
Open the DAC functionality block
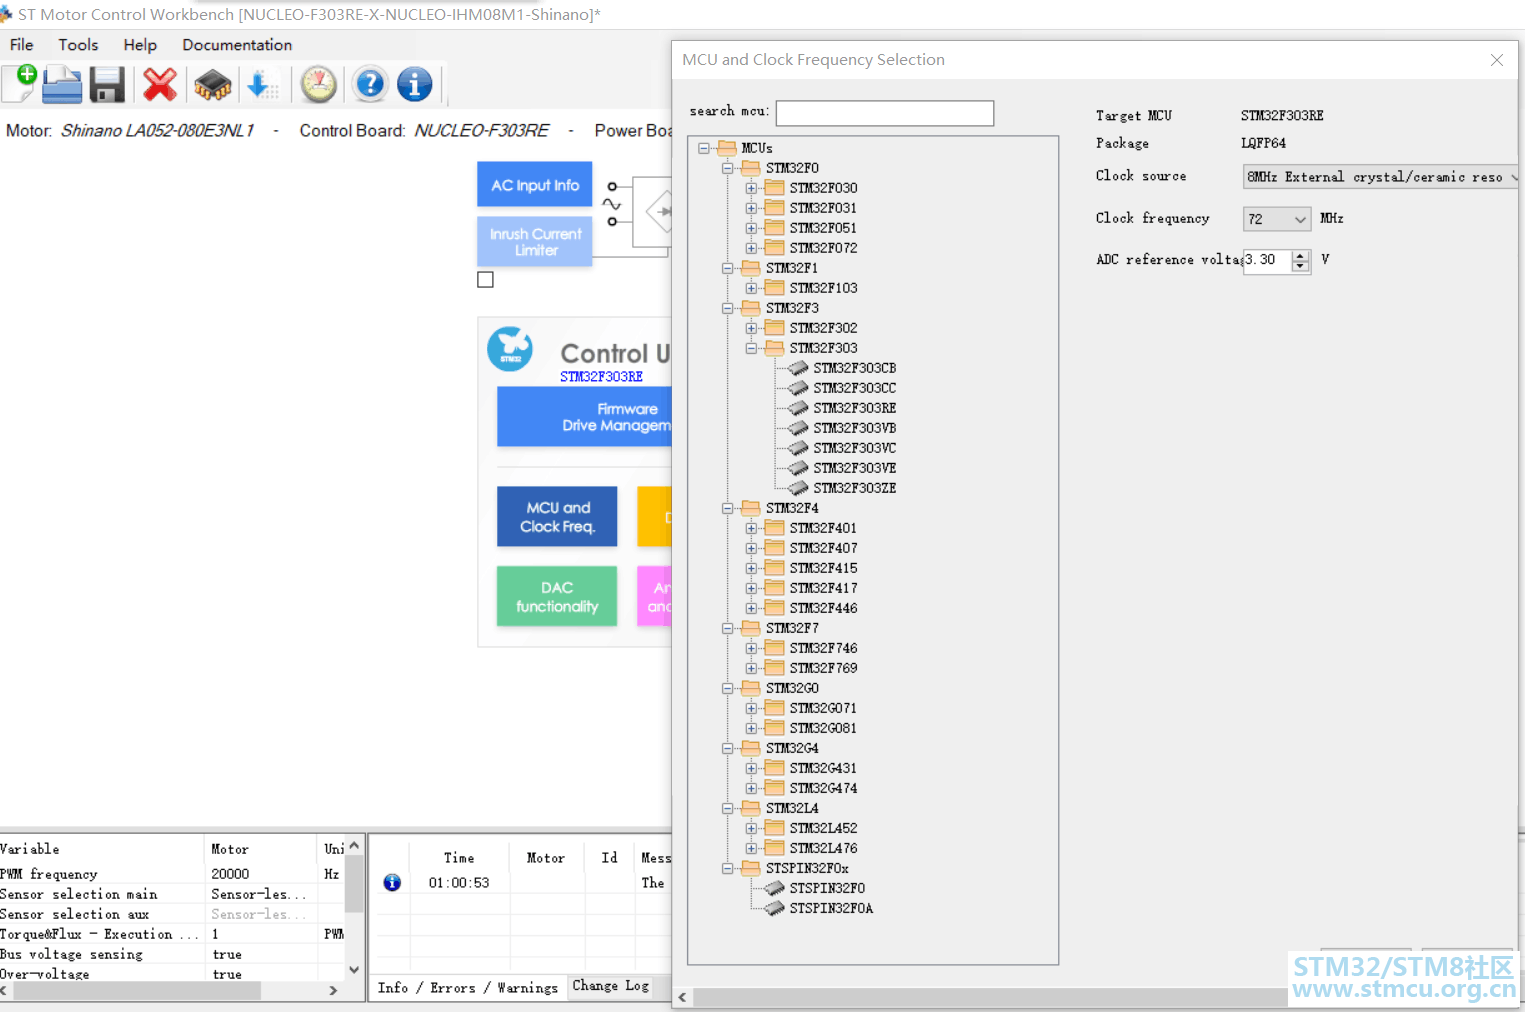tap(557, 597)
